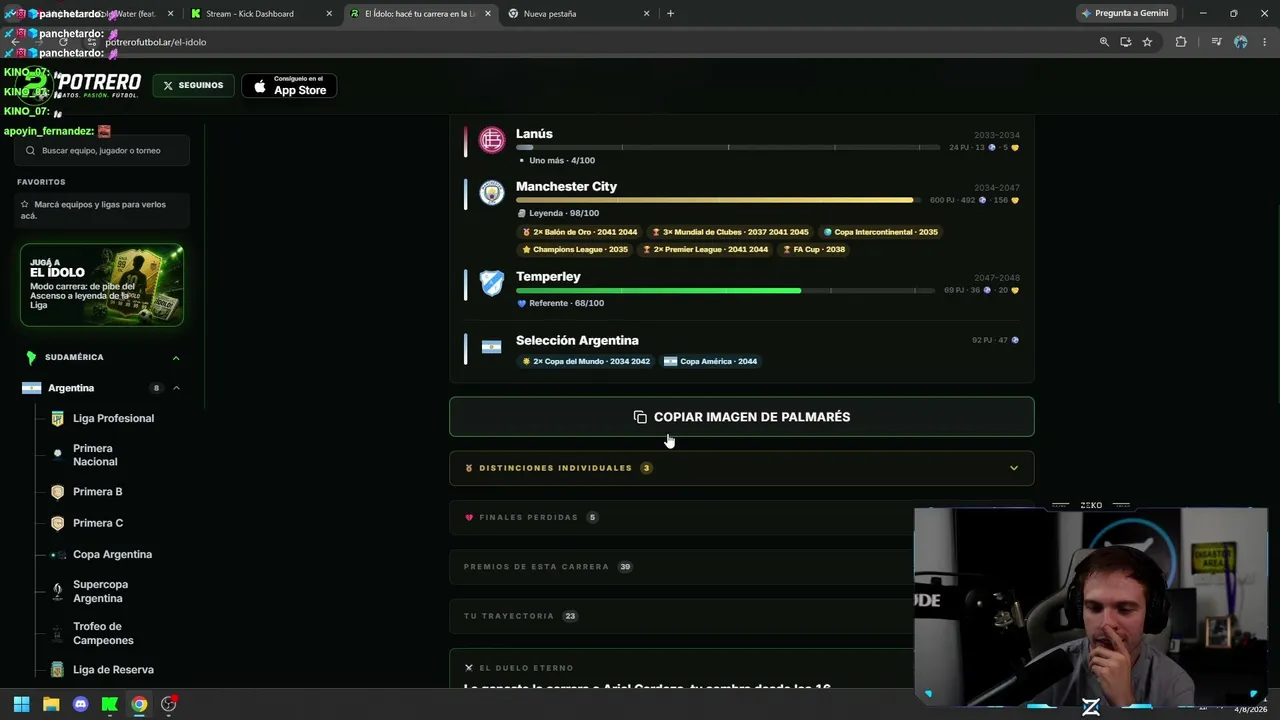Click the Copa Intercontinental 2035 badge
This screenshot has height=720, width=1280.
[x=880, y=232]
